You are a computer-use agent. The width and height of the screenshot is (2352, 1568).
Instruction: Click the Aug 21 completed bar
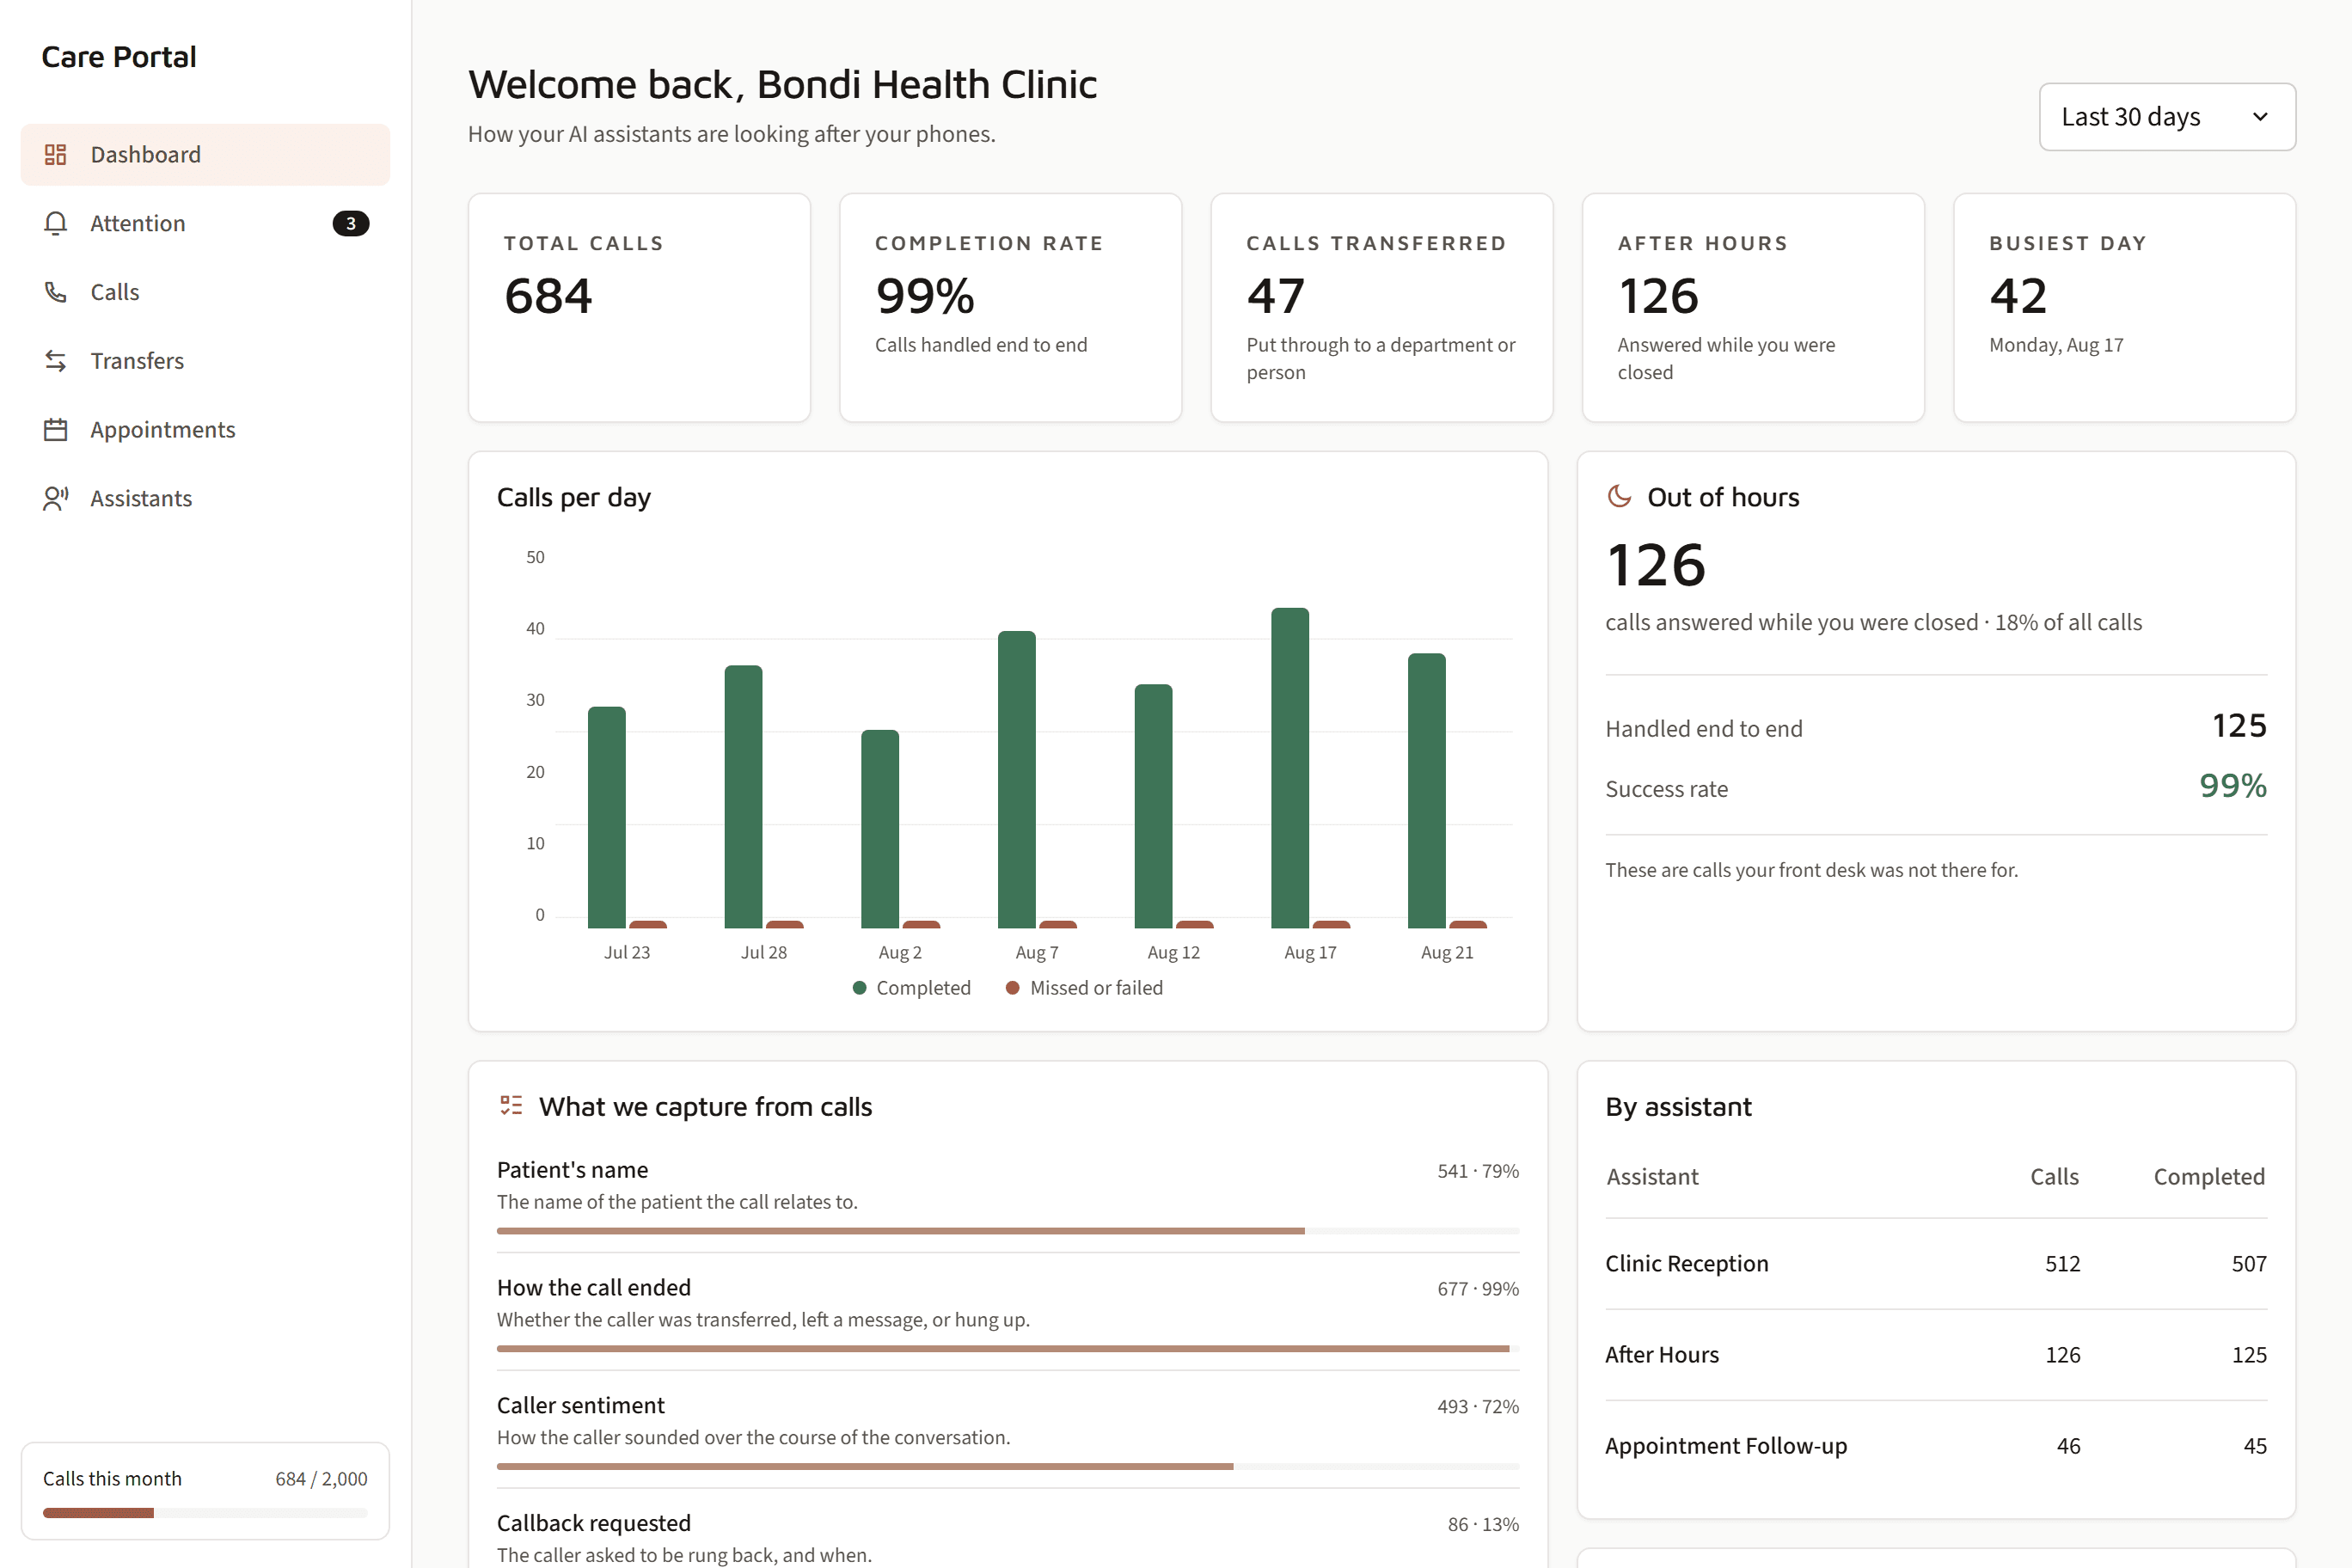pyautogui.click(x=1427, y=791)
